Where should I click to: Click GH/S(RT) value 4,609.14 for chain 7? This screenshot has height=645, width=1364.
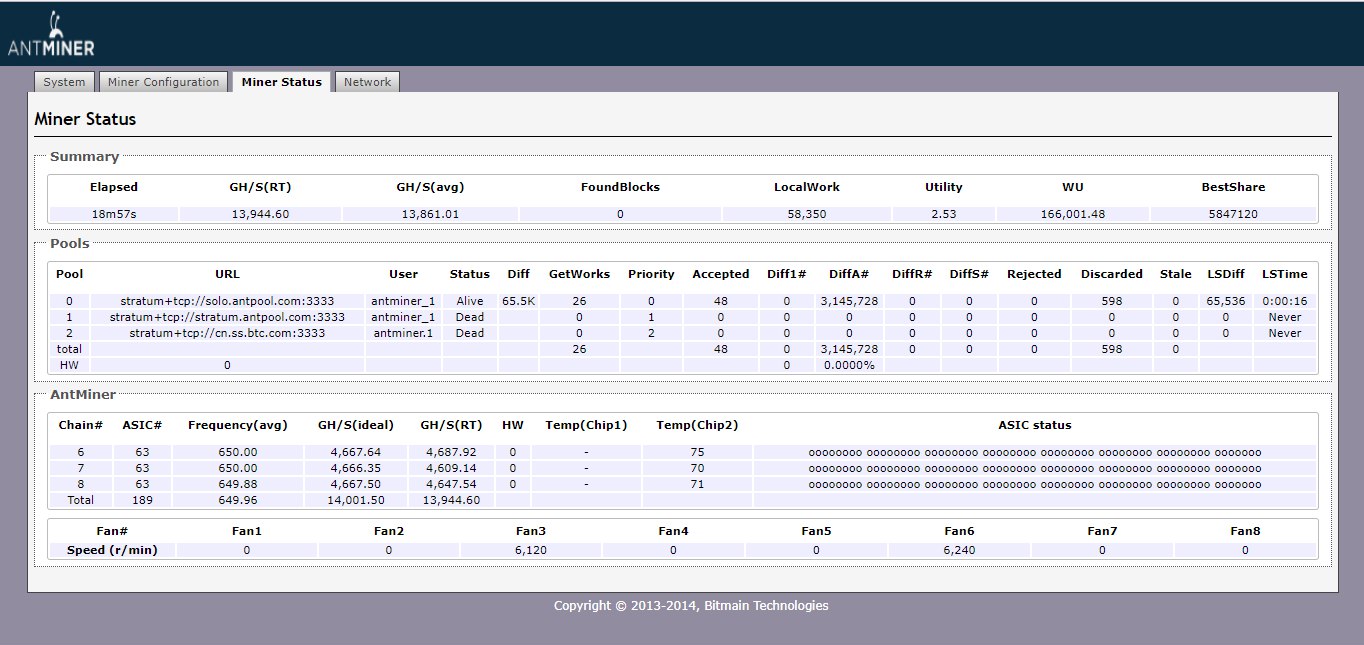[450, 468]
